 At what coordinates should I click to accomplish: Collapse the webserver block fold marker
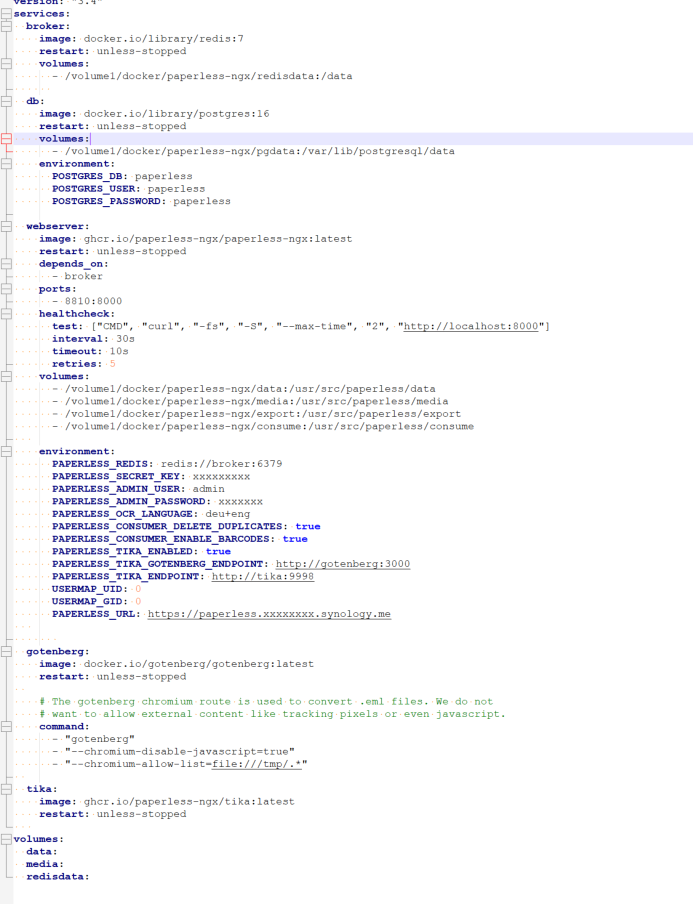pyautogui.click(x=6, y=226)
